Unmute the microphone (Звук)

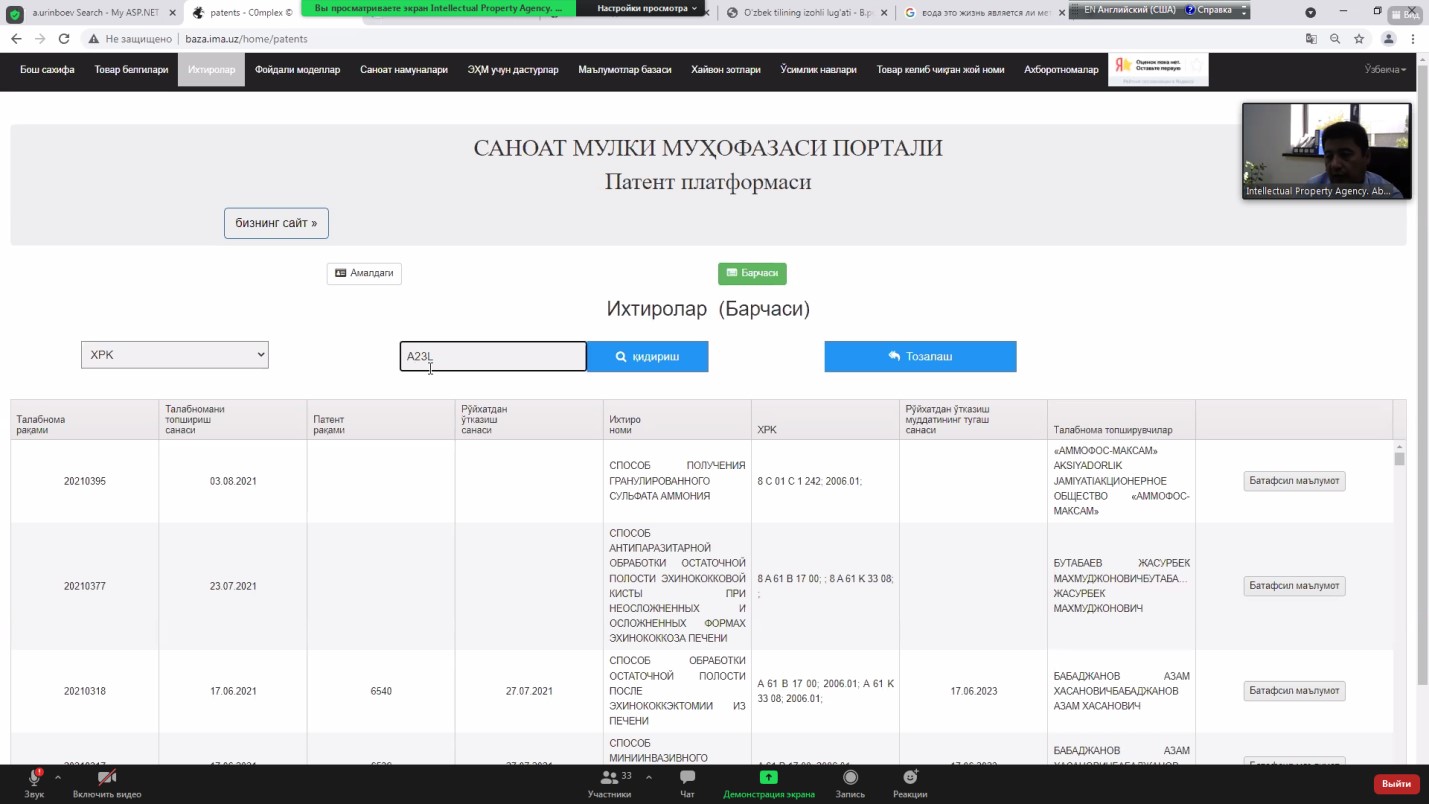click(x=34, y=778)
